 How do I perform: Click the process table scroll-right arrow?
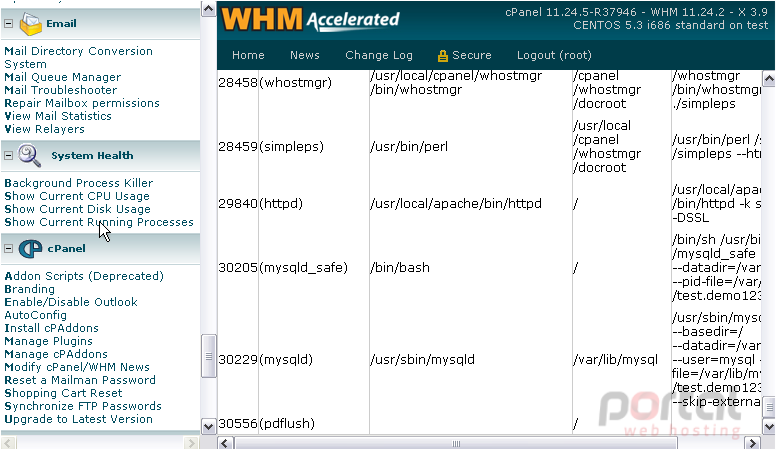point(753,443)
